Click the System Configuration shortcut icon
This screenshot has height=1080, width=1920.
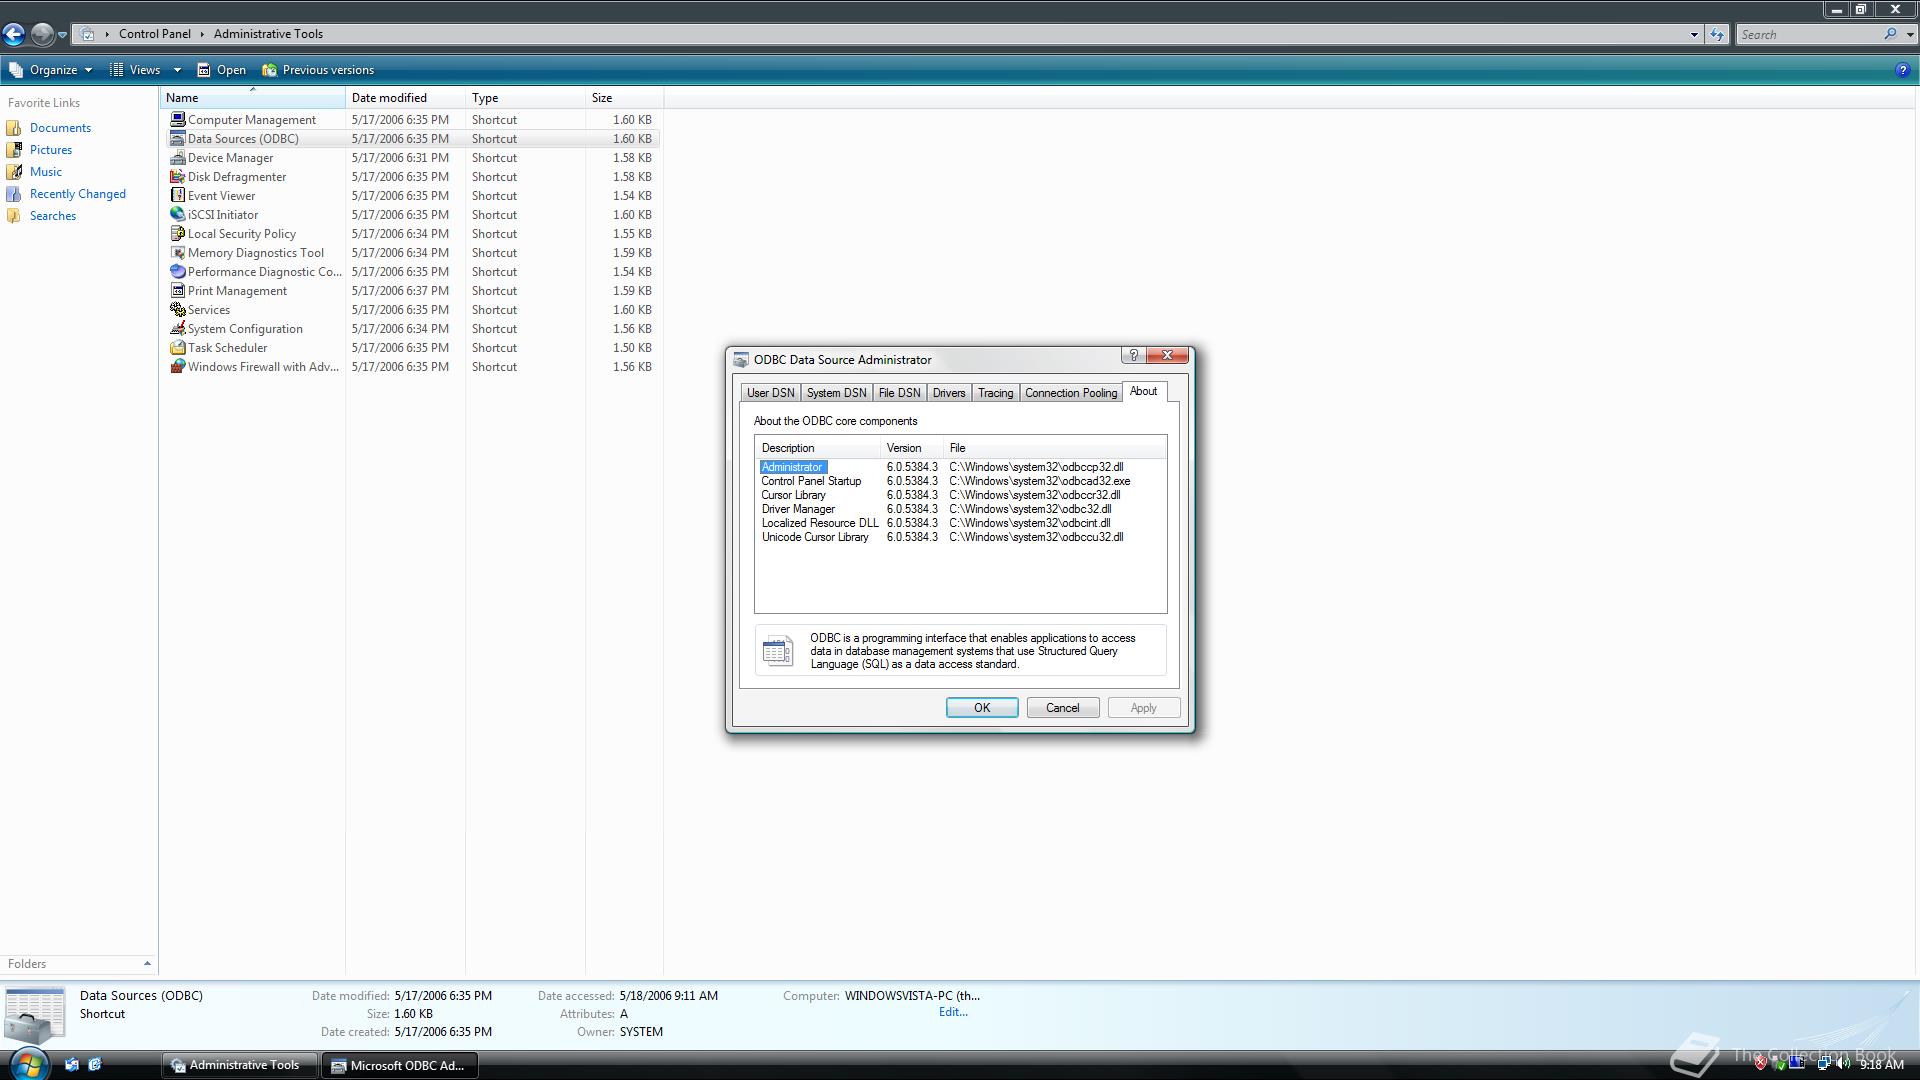click(178, 328)
